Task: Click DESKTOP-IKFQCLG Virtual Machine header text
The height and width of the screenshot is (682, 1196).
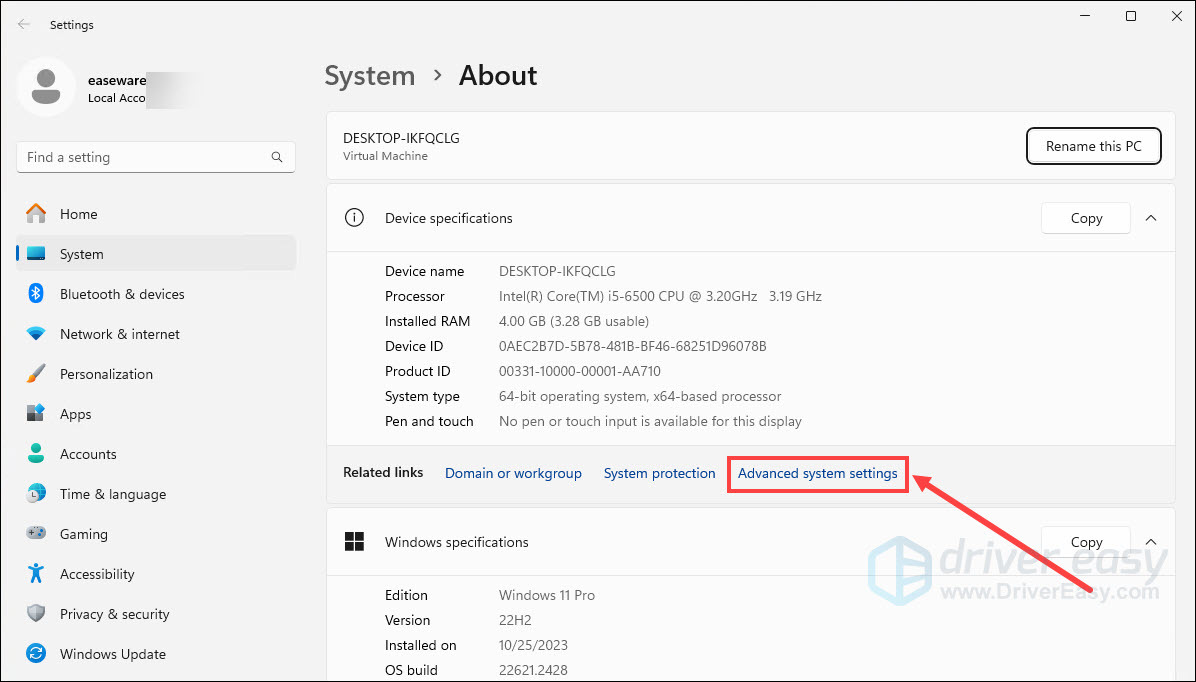Action: [x=401, y=146]
